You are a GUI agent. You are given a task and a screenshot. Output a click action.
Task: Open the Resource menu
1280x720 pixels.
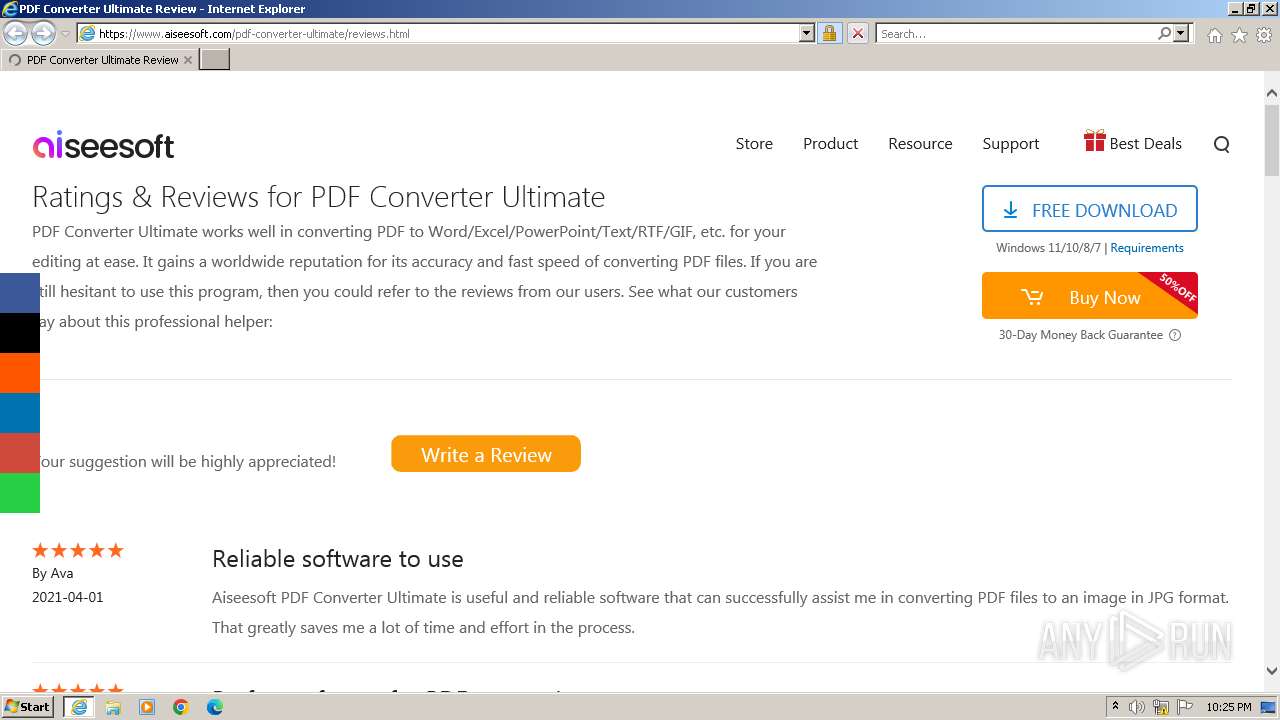pos(920,144)
